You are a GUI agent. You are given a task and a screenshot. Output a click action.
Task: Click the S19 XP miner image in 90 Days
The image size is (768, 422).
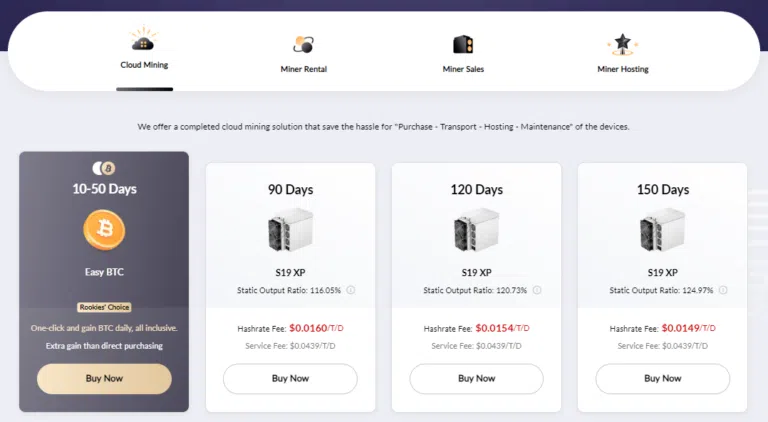coord(290,230)
